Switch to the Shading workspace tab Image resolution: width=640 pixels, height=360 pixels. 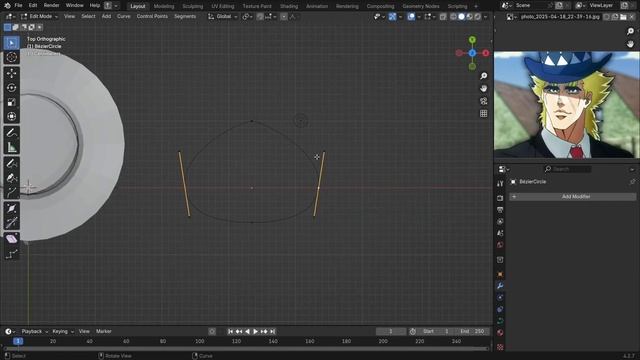289,6
